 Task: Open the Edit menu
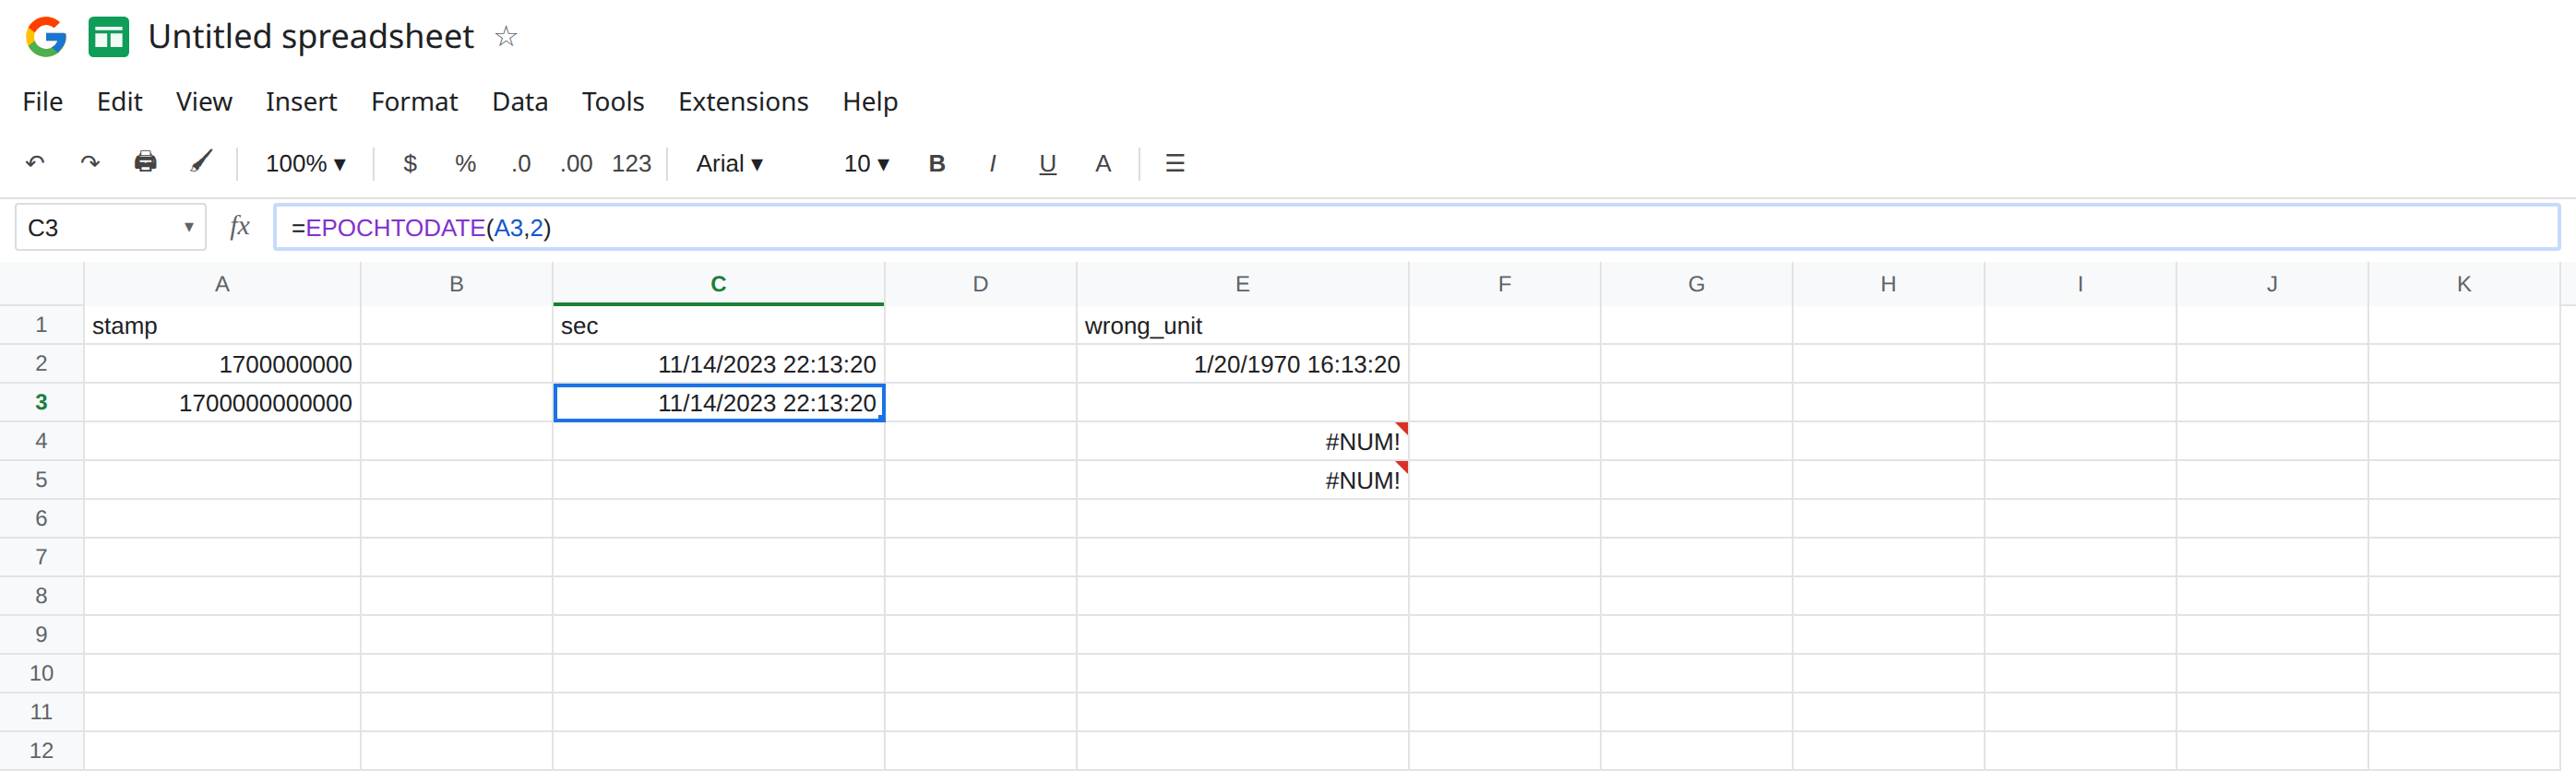point(119,102)
